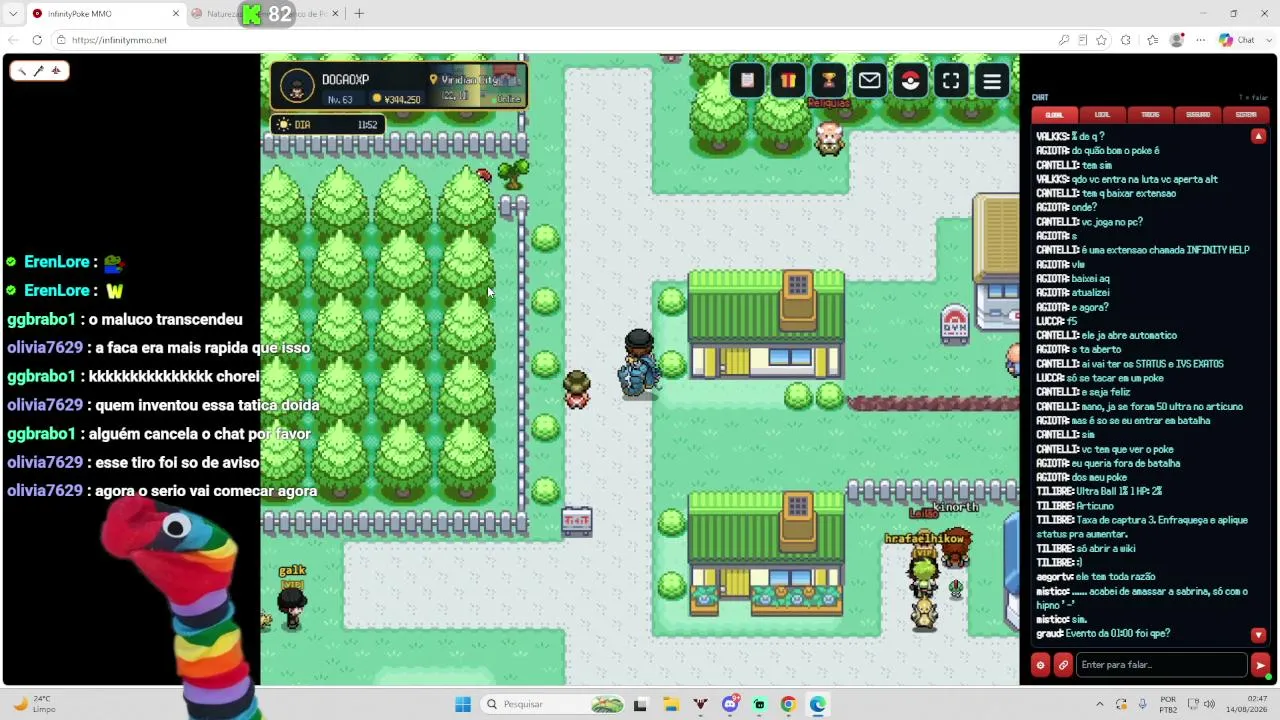Open Google Chrome from the taskbar

(788, 704)
